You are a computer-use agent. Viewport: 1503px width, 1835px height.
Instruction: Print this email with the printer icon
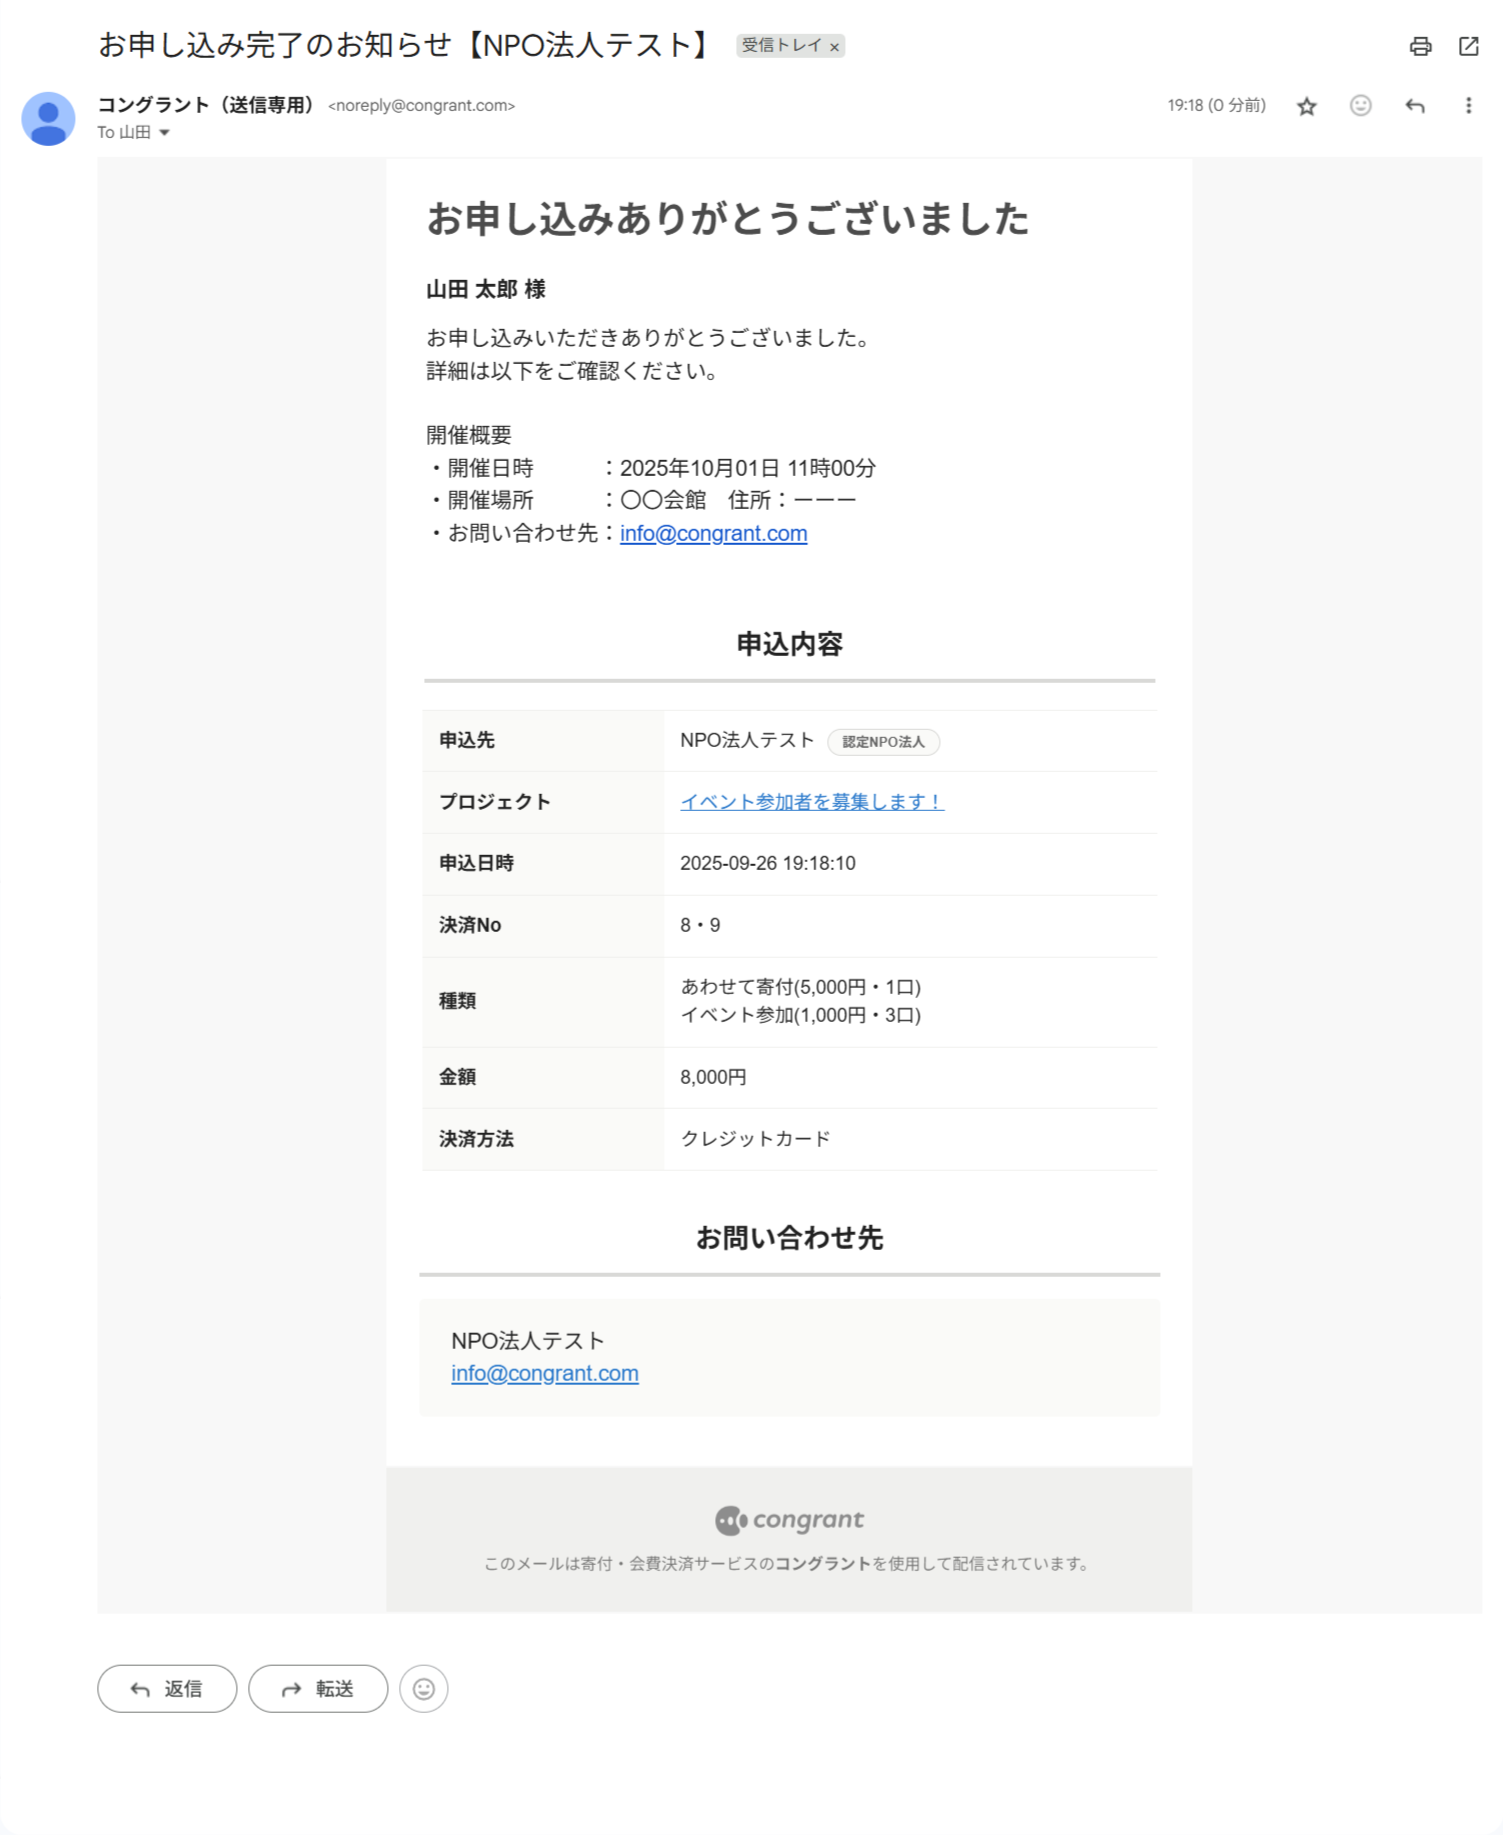pyautogui.click(x=1420, y=46)
